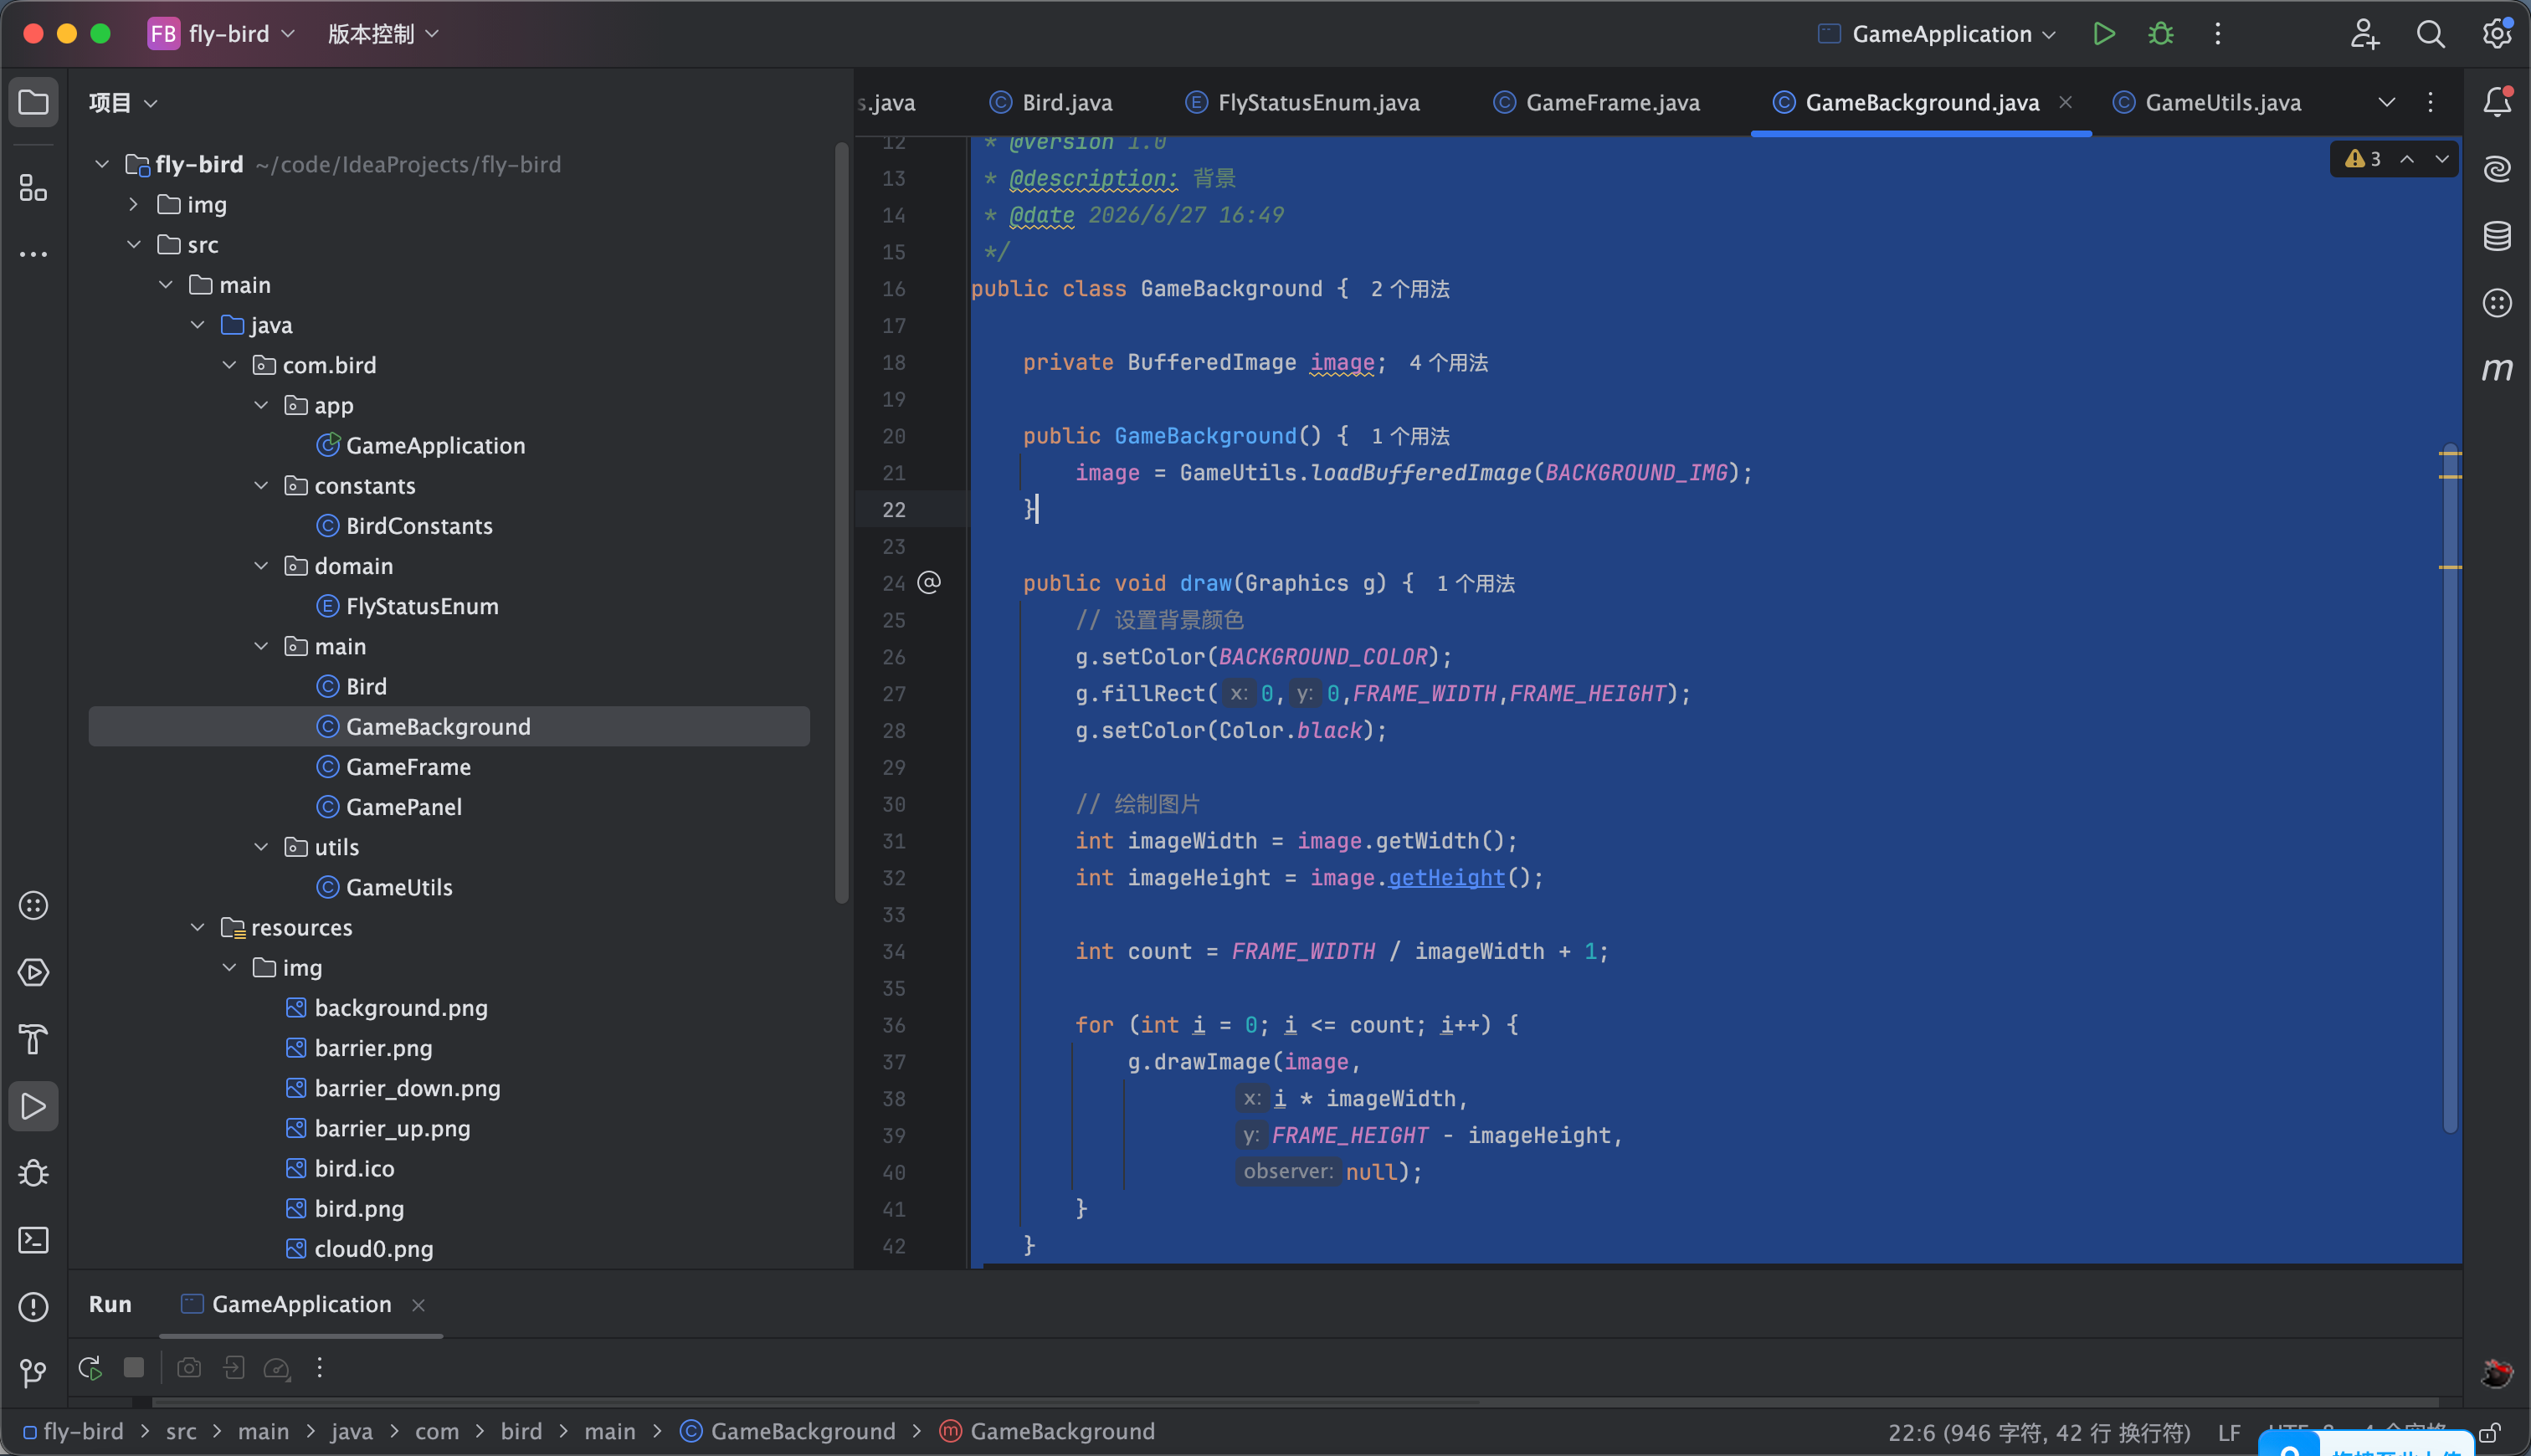This screenshot has height=1456, width=2531.
Task: Close the GameBackground.java tab
Action: point(2066,102)
